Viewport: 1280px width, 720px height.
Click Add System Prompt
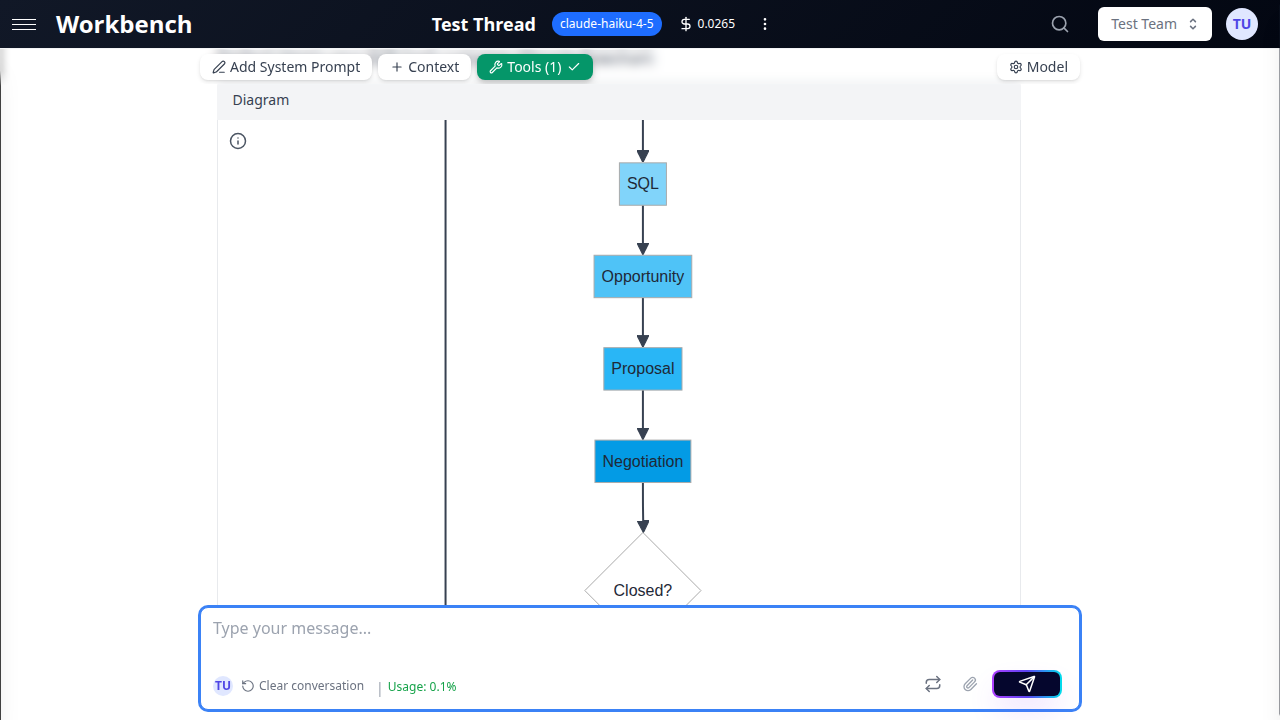tap(286, 67)
